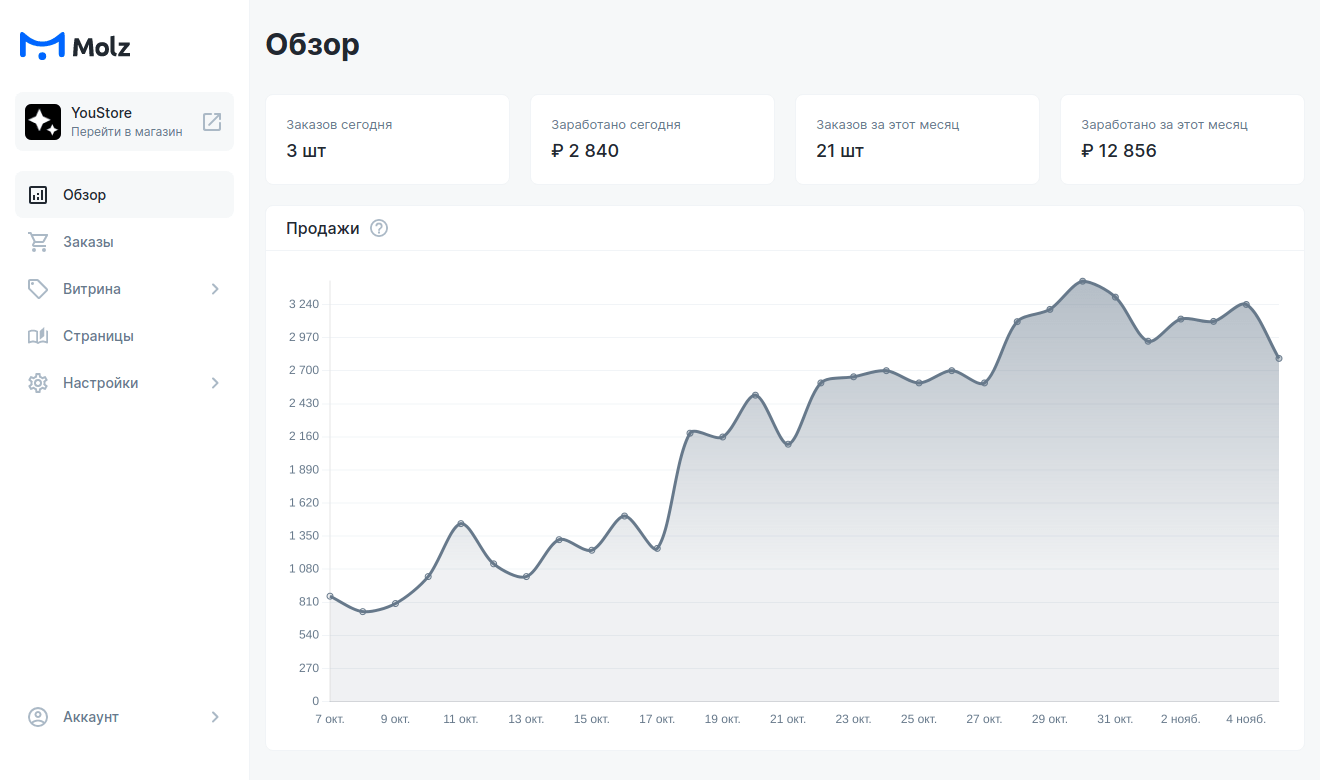
Task: Click the Заработано за этот месяц card
Action: (1182, 140)
